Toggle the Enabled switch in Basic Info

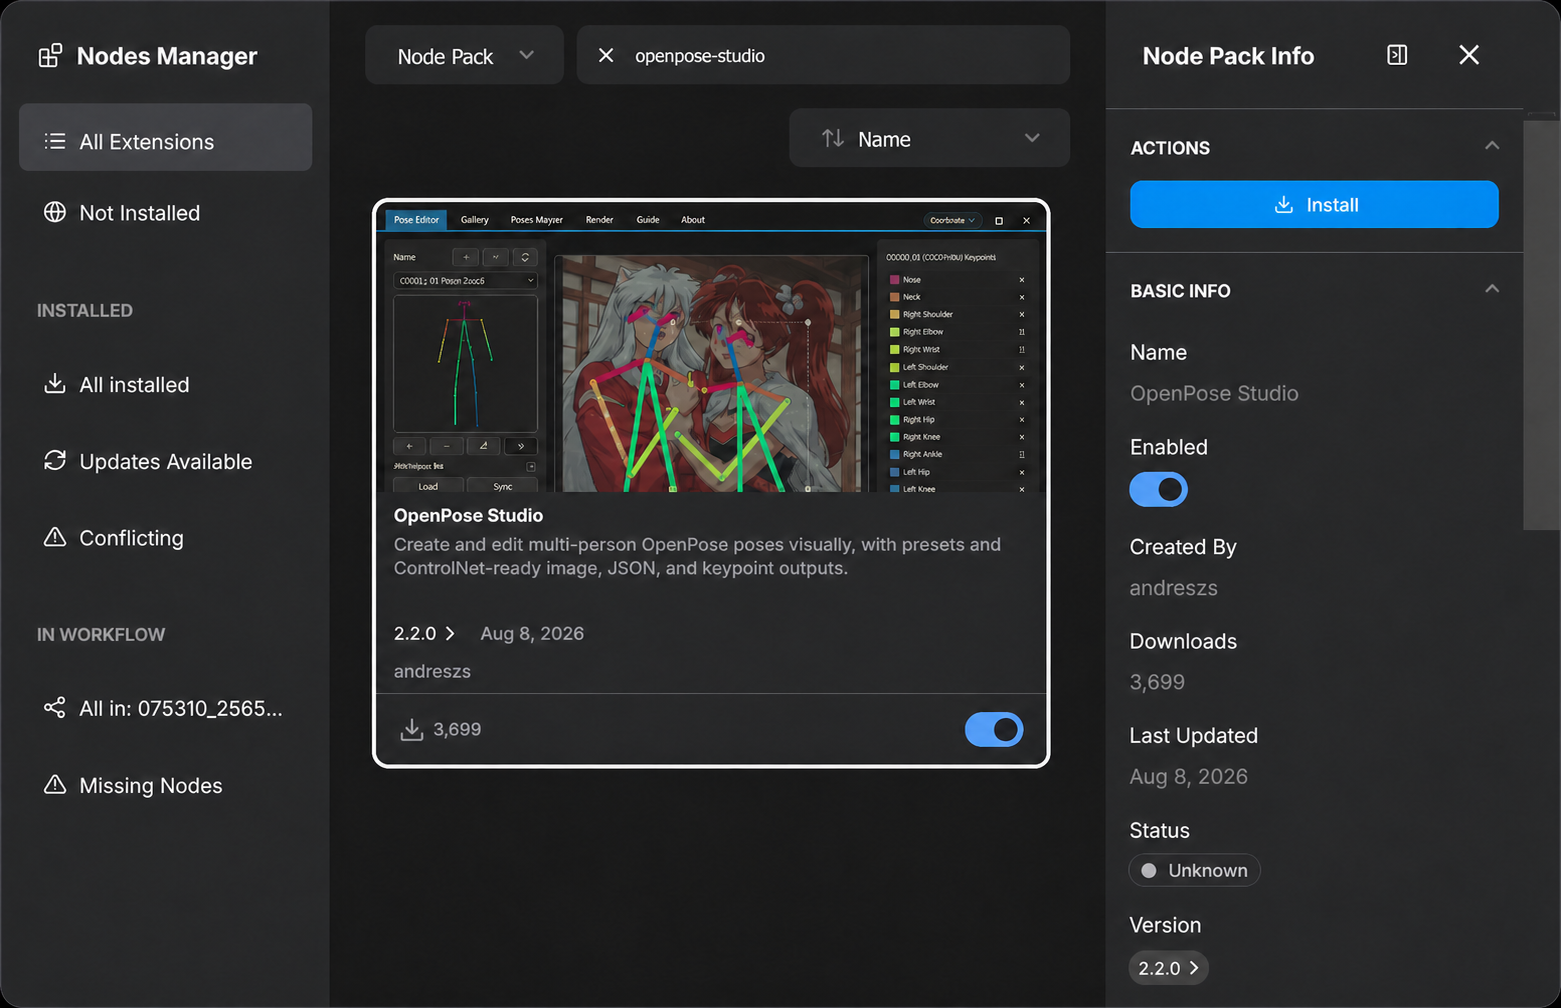1158,490
